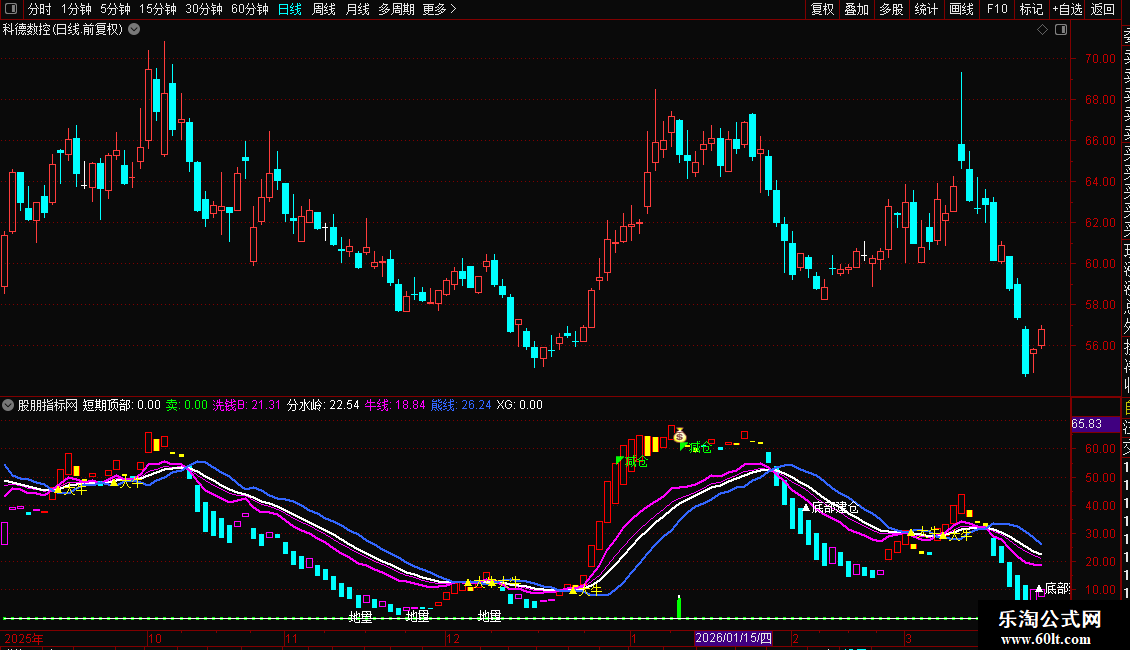This screenshot has height=650, width=1130.
Task: Click the 短期顶部: 0.00 value
Action: (121, 405)
